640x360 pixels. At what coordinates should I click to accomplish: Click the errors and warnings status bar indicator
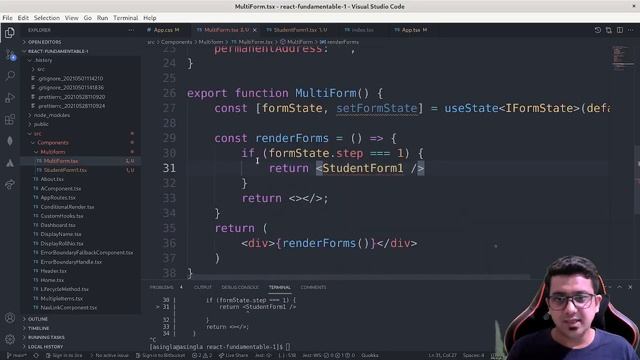pos(202,356)
